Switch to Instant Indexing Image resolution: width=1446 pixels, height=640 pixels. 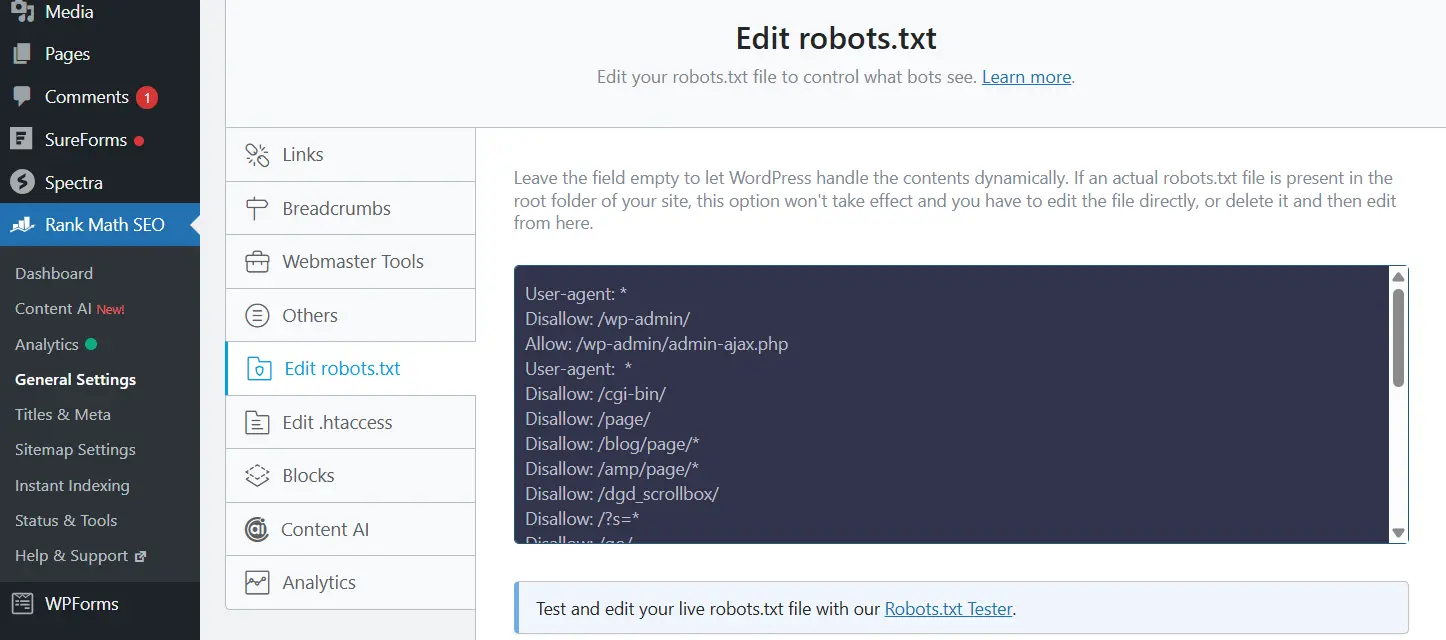[x=71, y=485]
